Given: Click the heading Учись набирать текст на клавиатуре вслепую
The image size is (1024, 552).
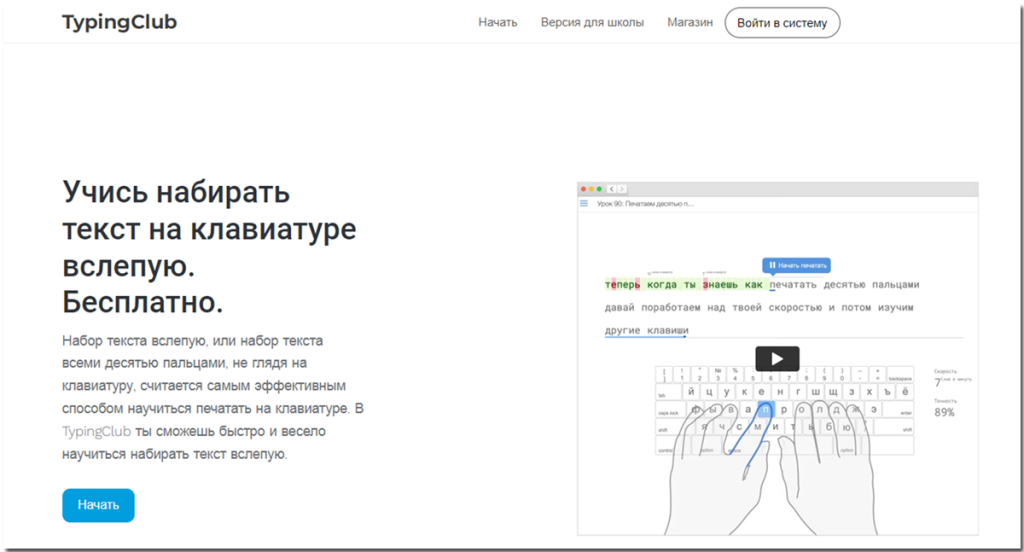Looking at the screenshot, I should [x=209, y=247].
